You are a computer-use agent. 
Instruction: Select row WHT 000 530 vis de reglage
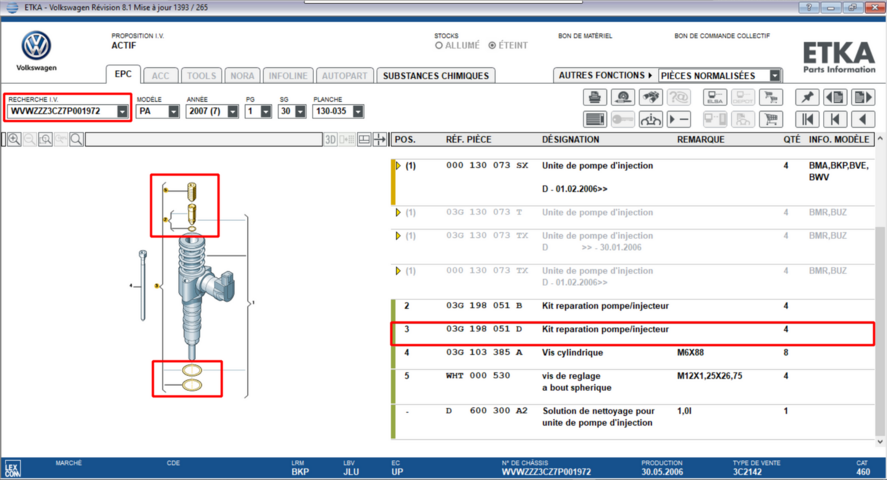[632, 387]
